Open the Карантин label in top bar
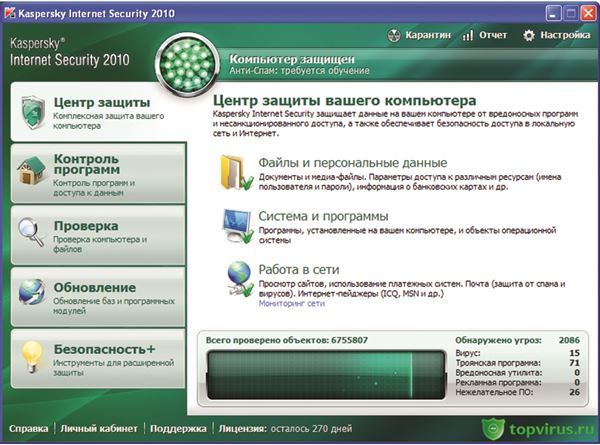Screen dimensions: 600x445 (x=428, y=35)
